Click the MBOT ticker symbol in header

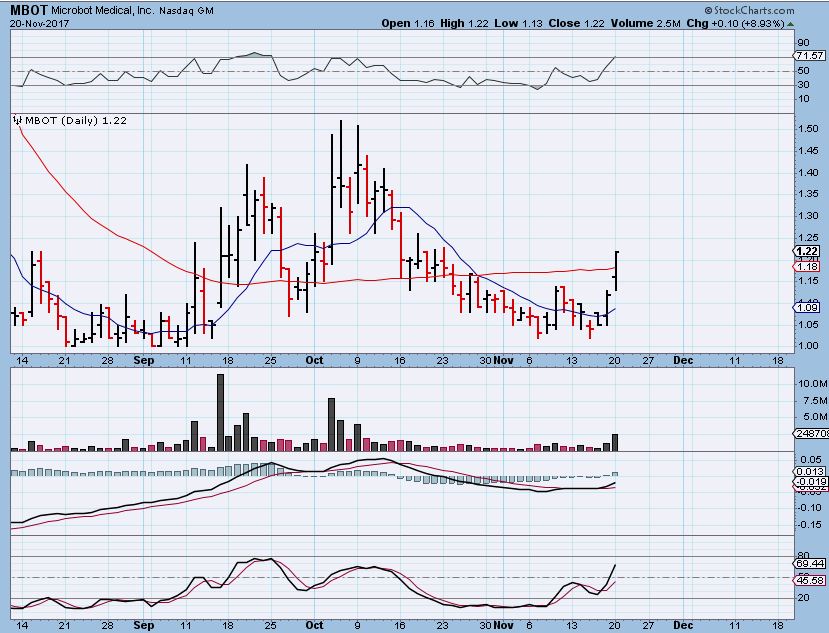point(29,10)
